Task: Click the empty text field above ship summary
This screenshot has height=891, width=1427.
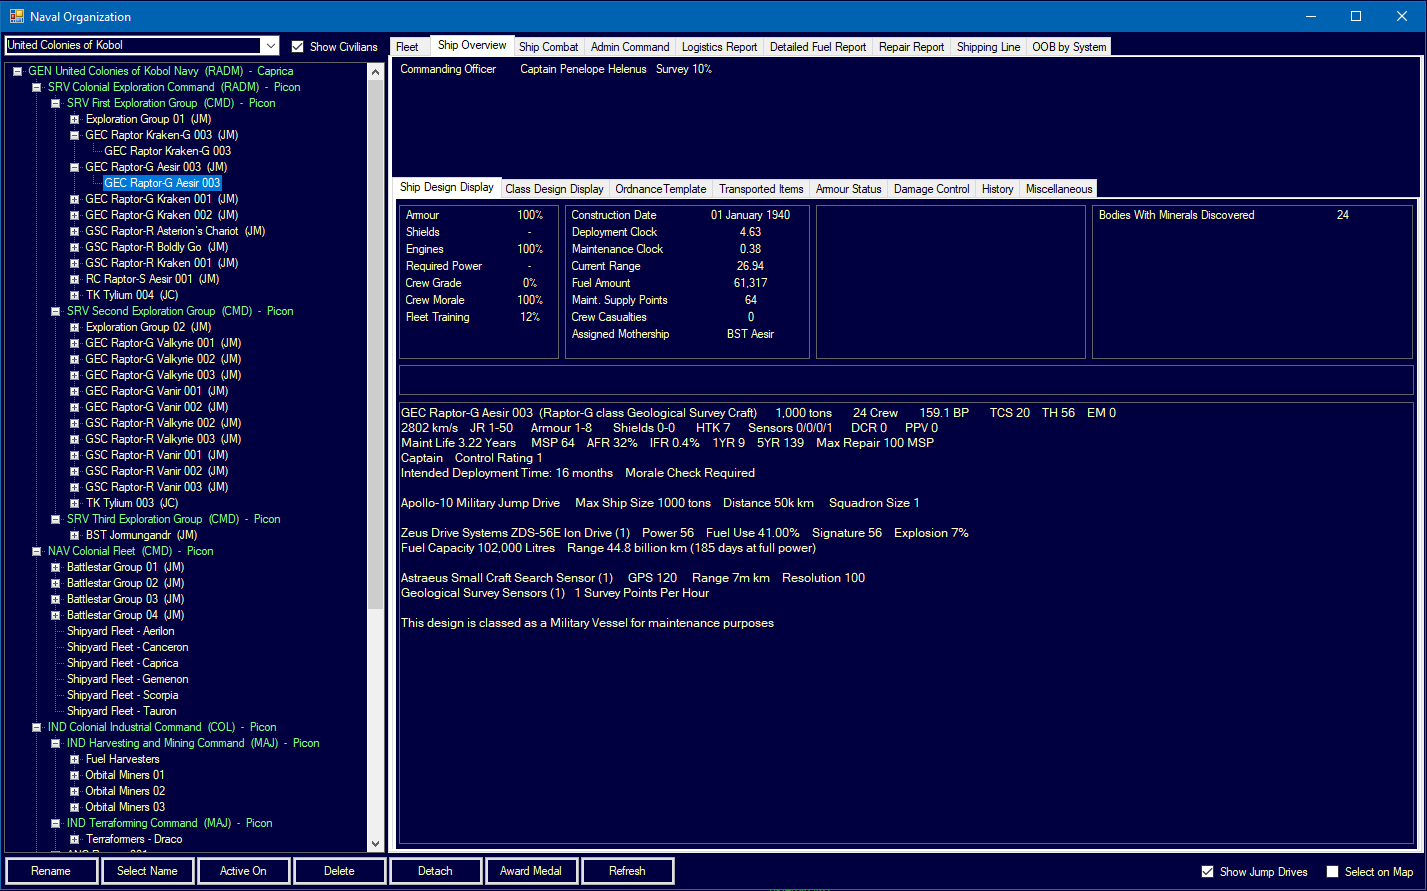Action: coord(906,380)
